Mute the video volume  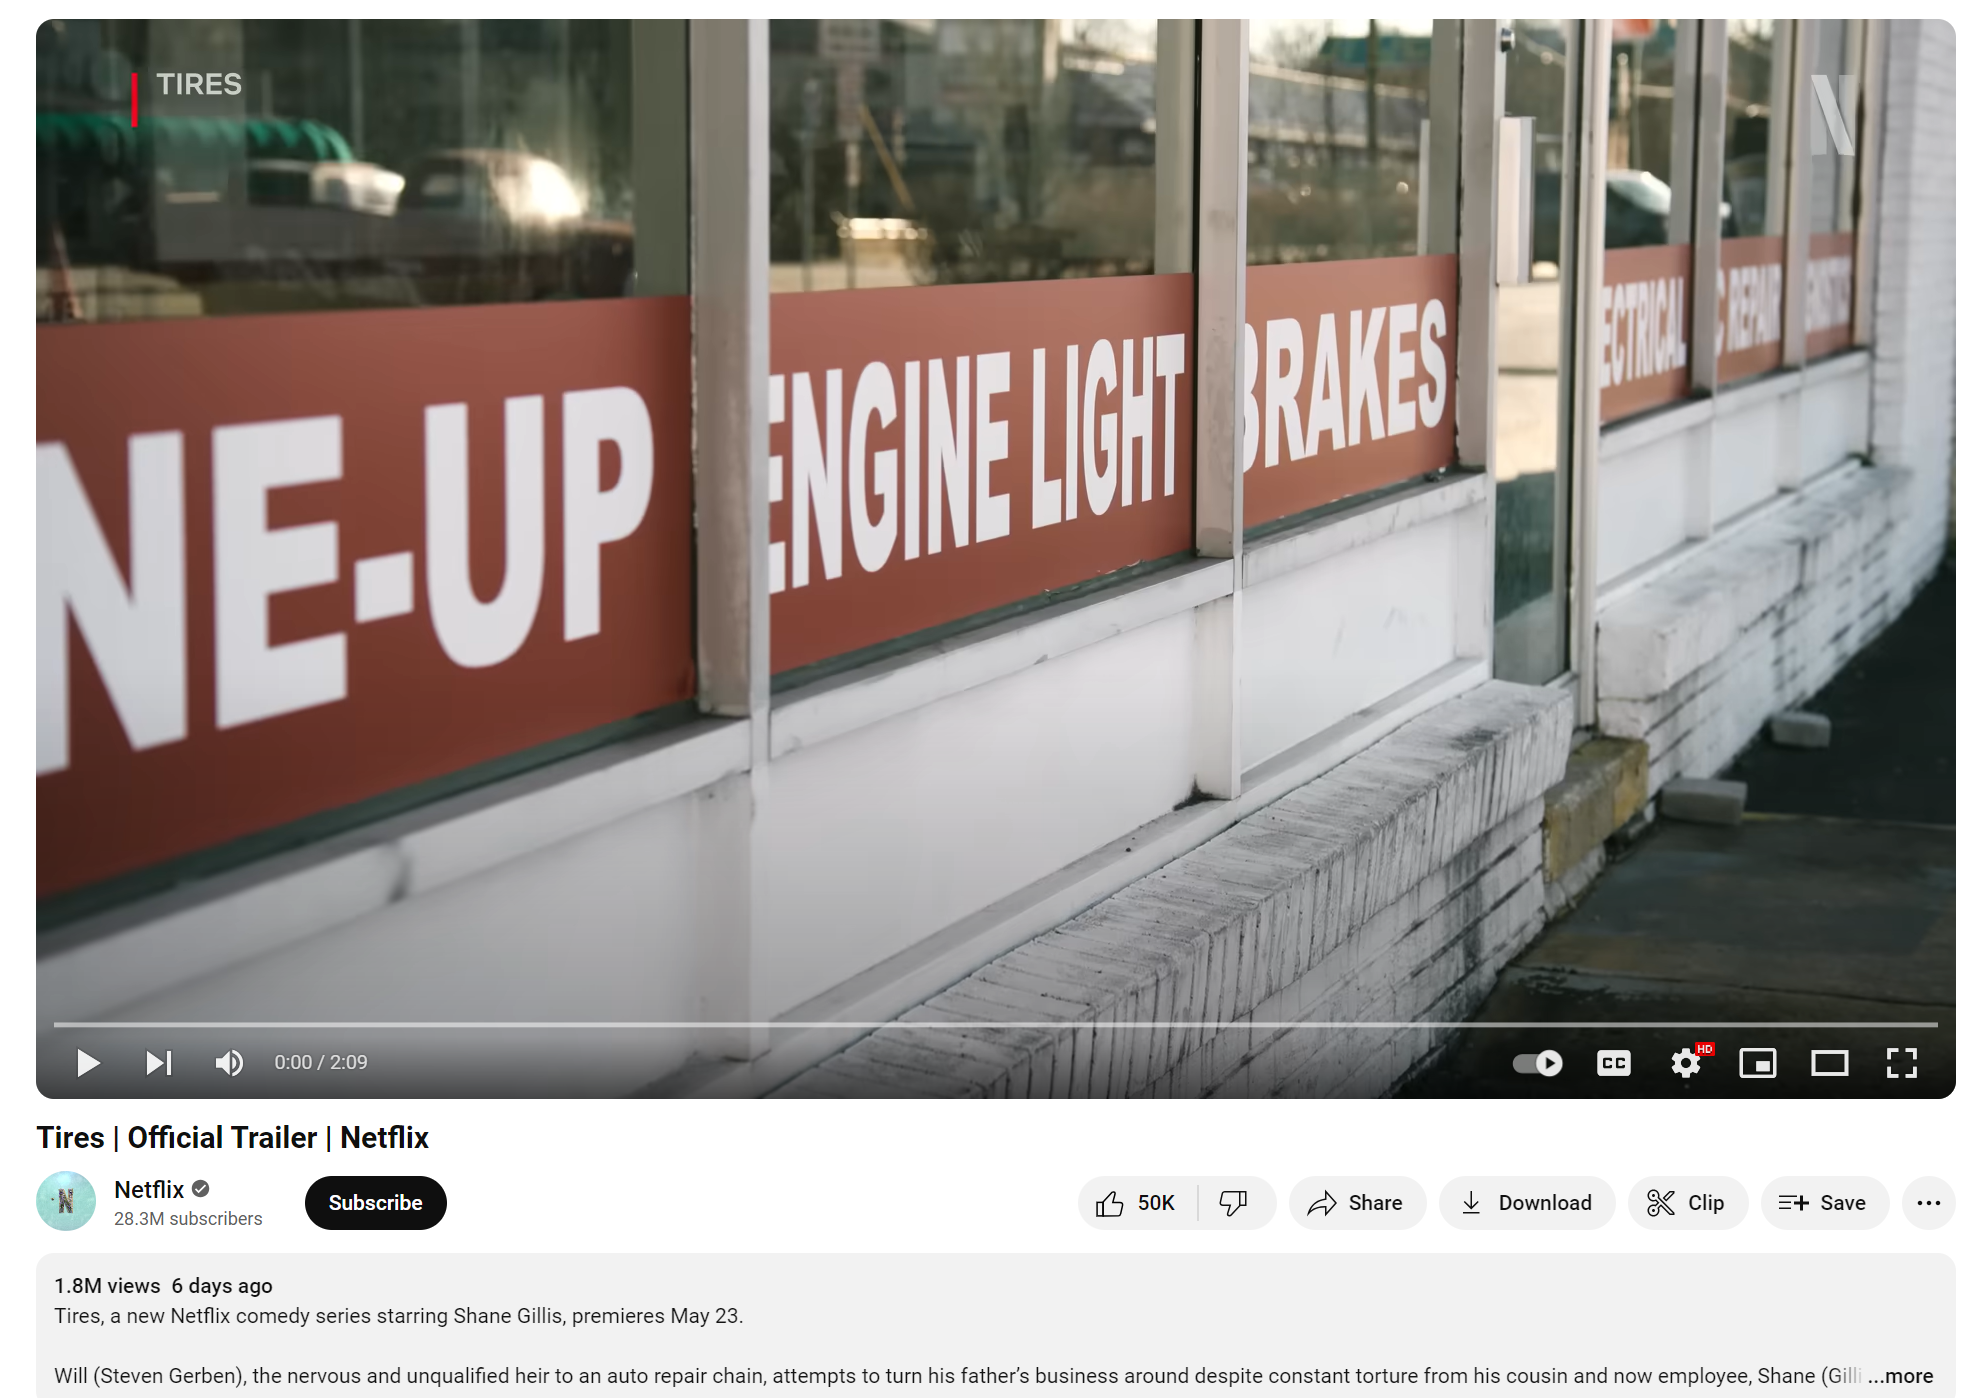coord(229,1062)
